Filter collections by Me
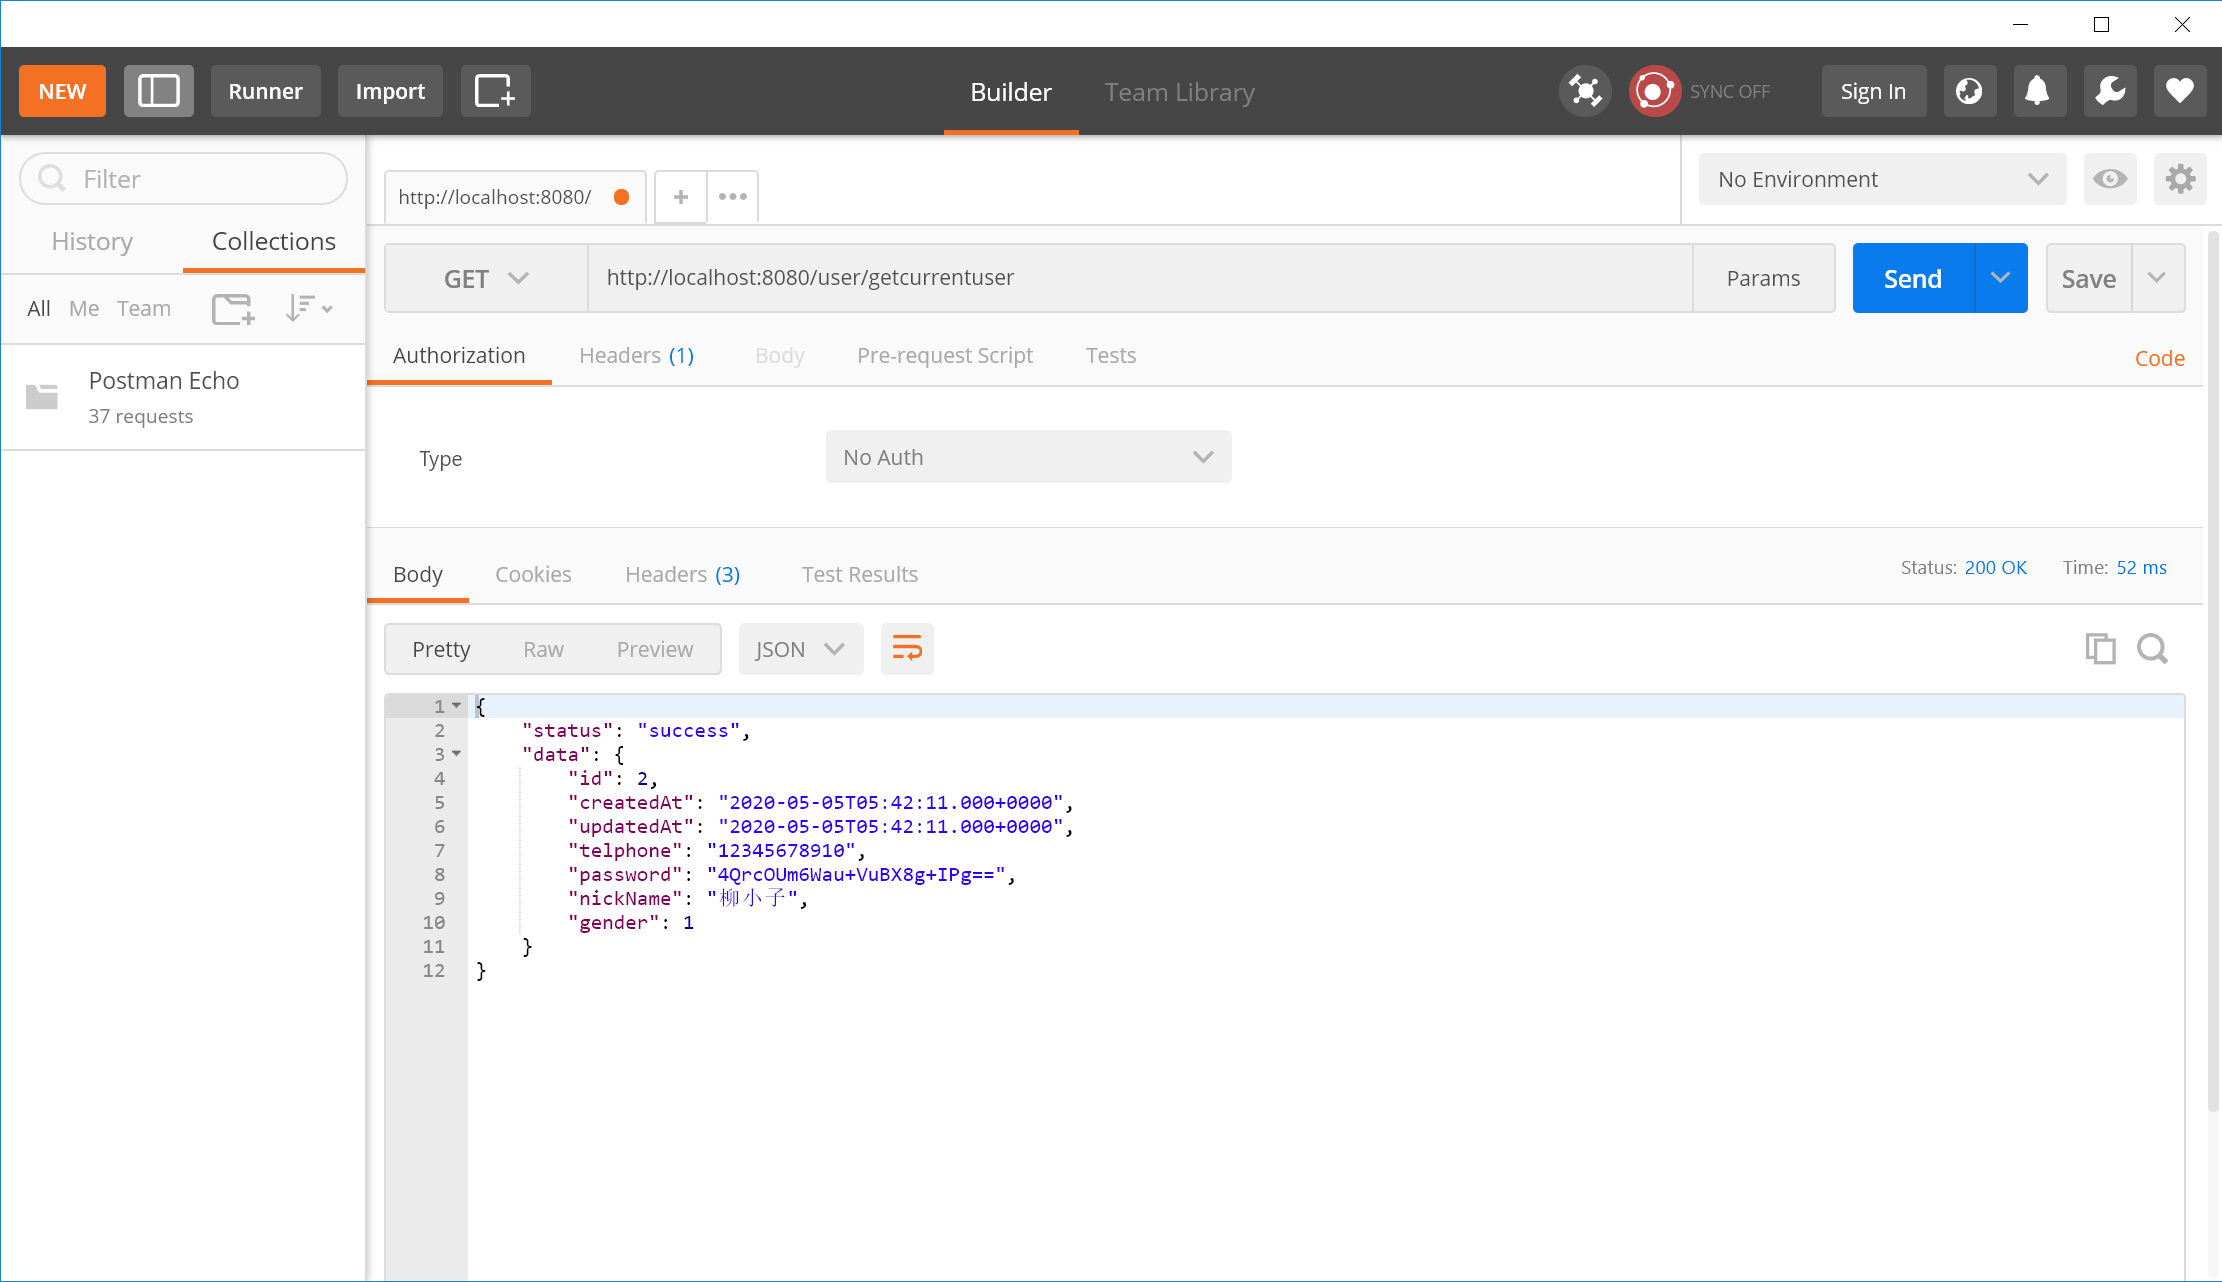The height and width of the screenshot is (1282, 2222). coord(84,308)
